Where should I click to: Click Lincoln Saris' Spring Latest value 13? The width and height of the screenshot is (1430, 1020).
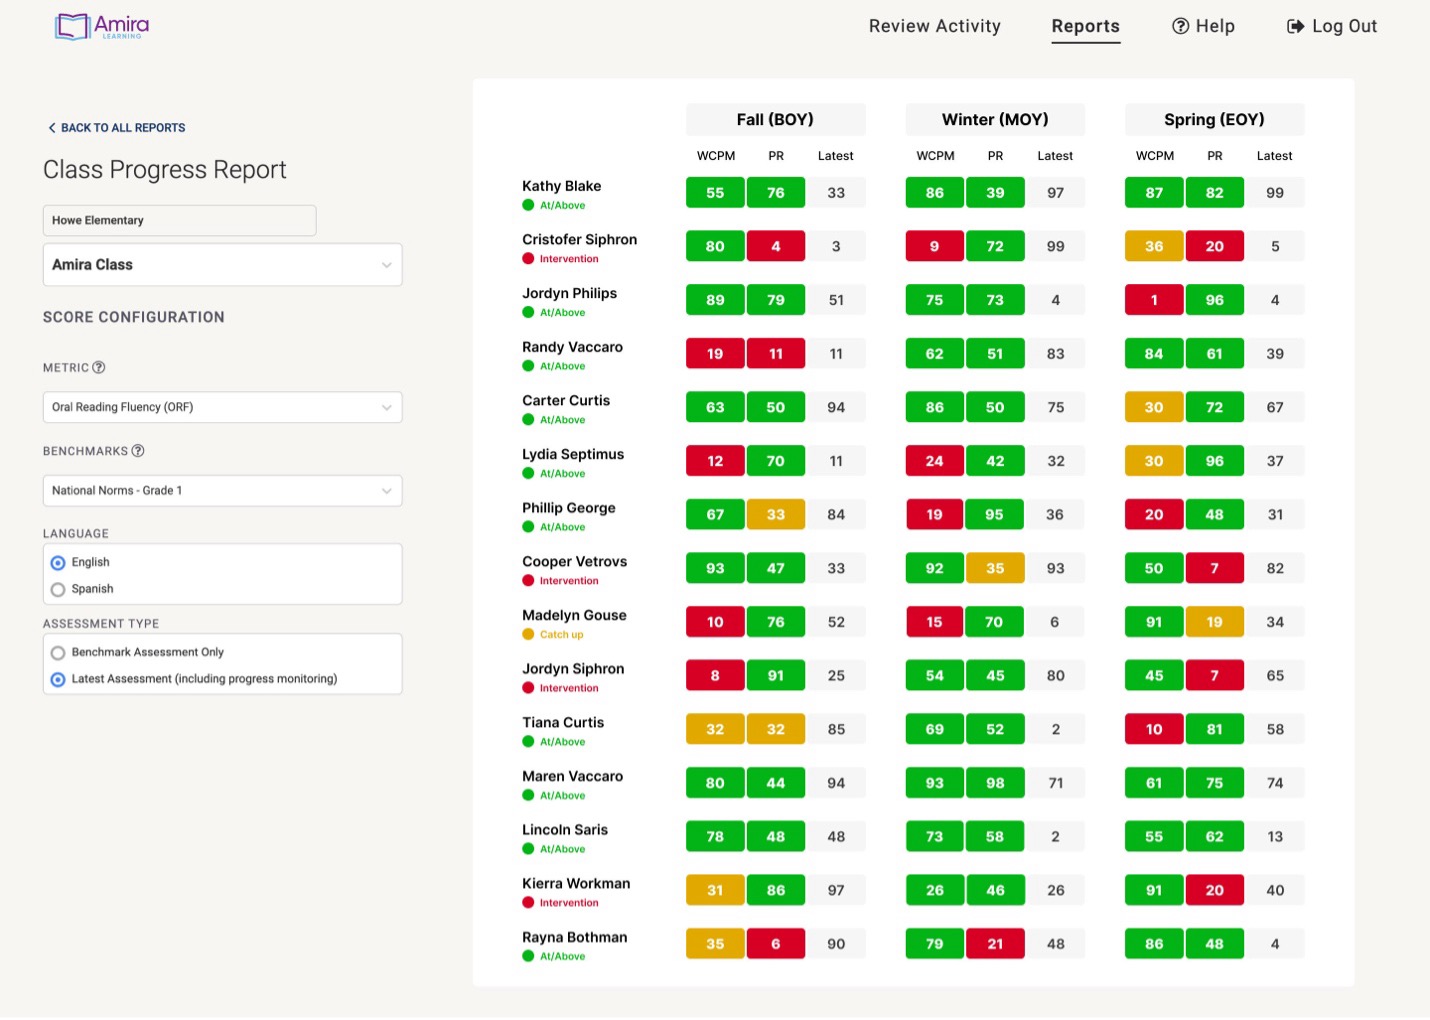1275,837
